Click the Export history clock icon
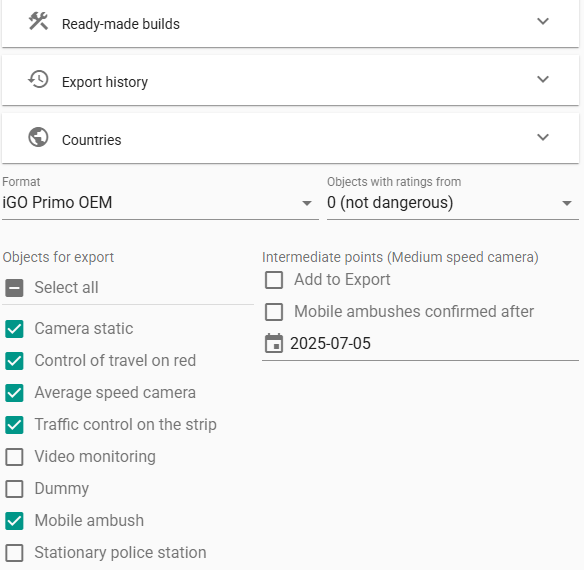 pyautogui.click(x=38, y=79)
